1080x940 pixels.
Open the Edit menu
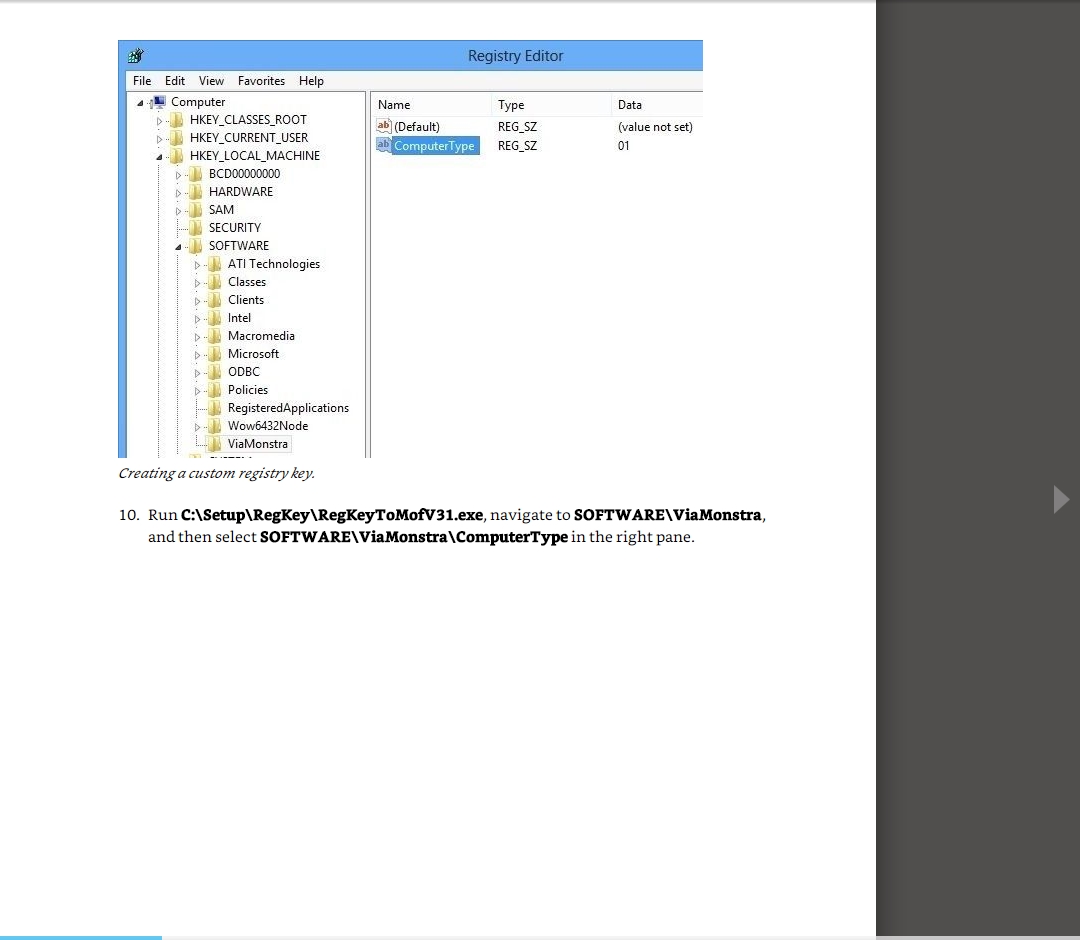coord(175,81)
